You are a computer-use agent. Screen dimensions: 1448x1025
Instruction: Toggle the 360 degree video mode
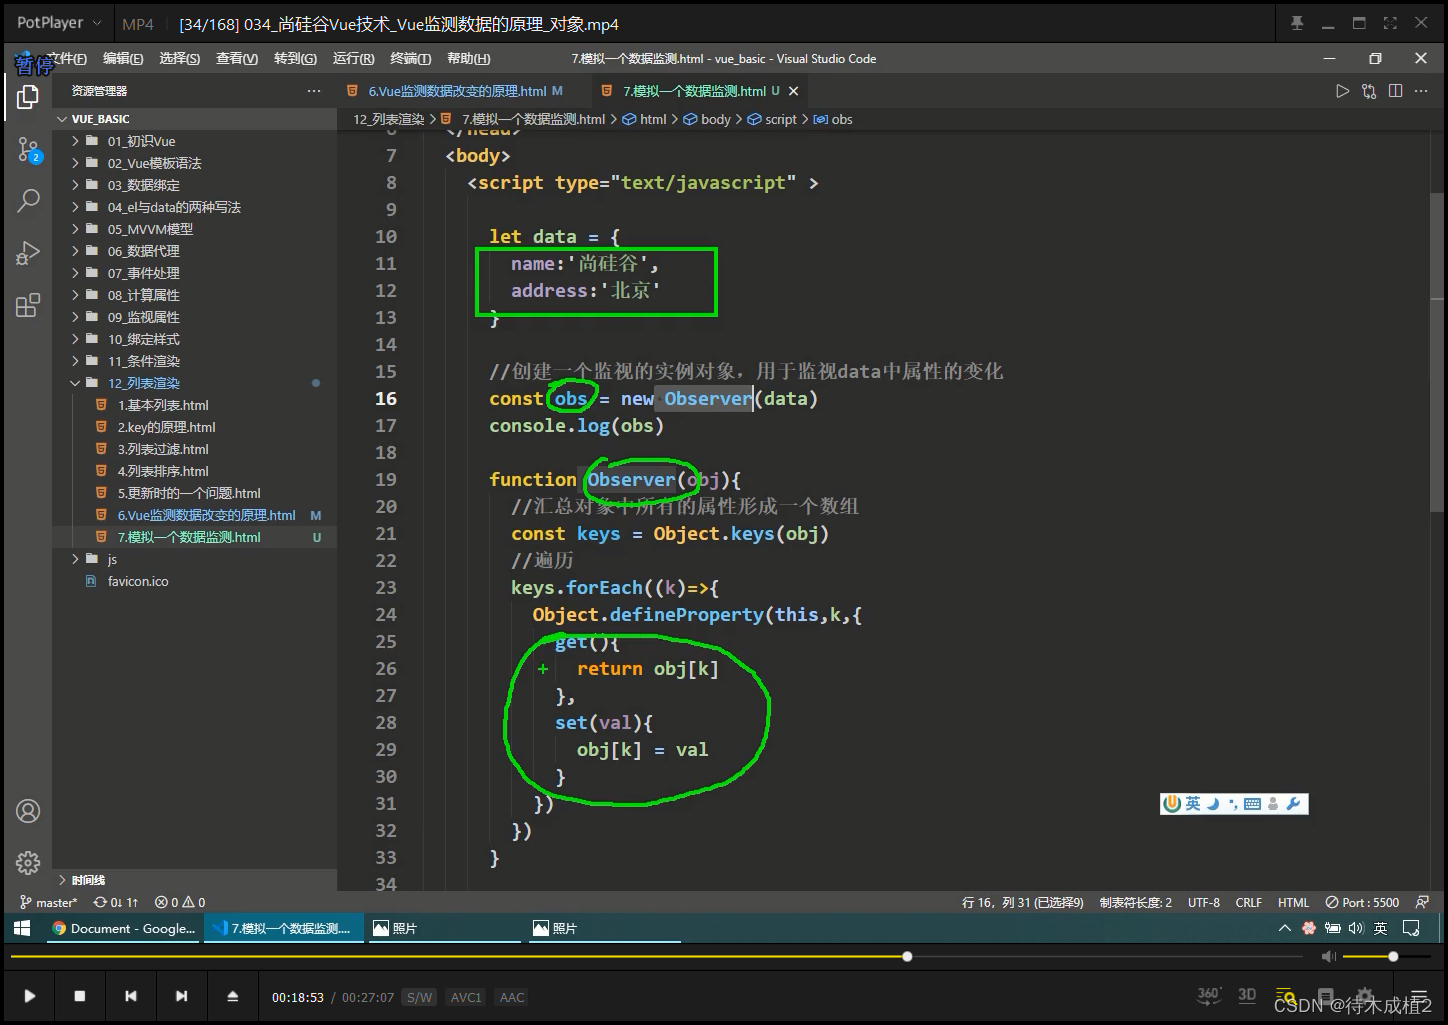(1209, 995)
